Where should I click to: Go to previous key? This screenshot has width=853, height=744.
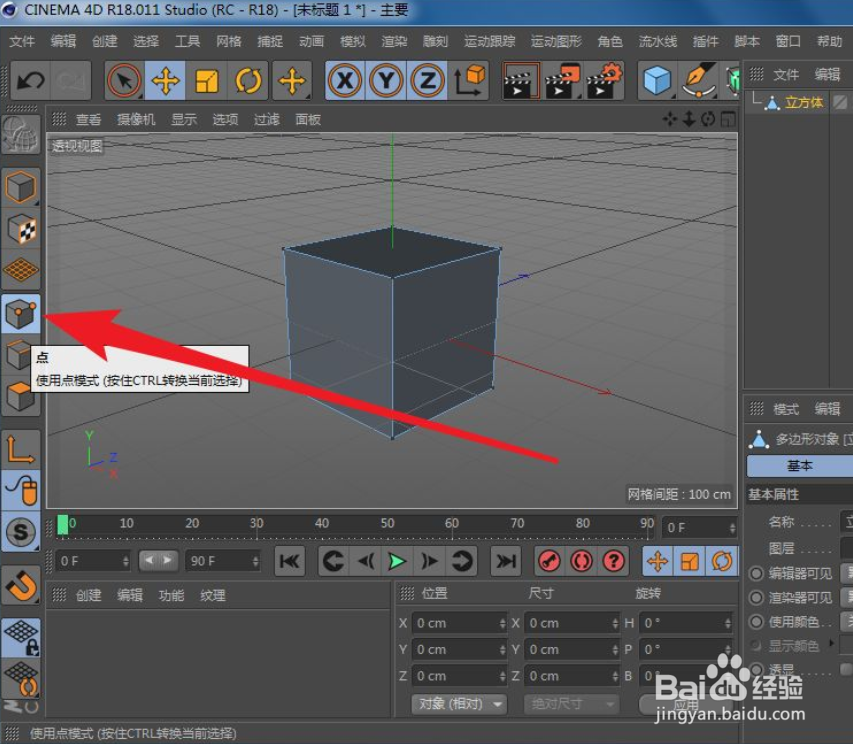(333, 561)
